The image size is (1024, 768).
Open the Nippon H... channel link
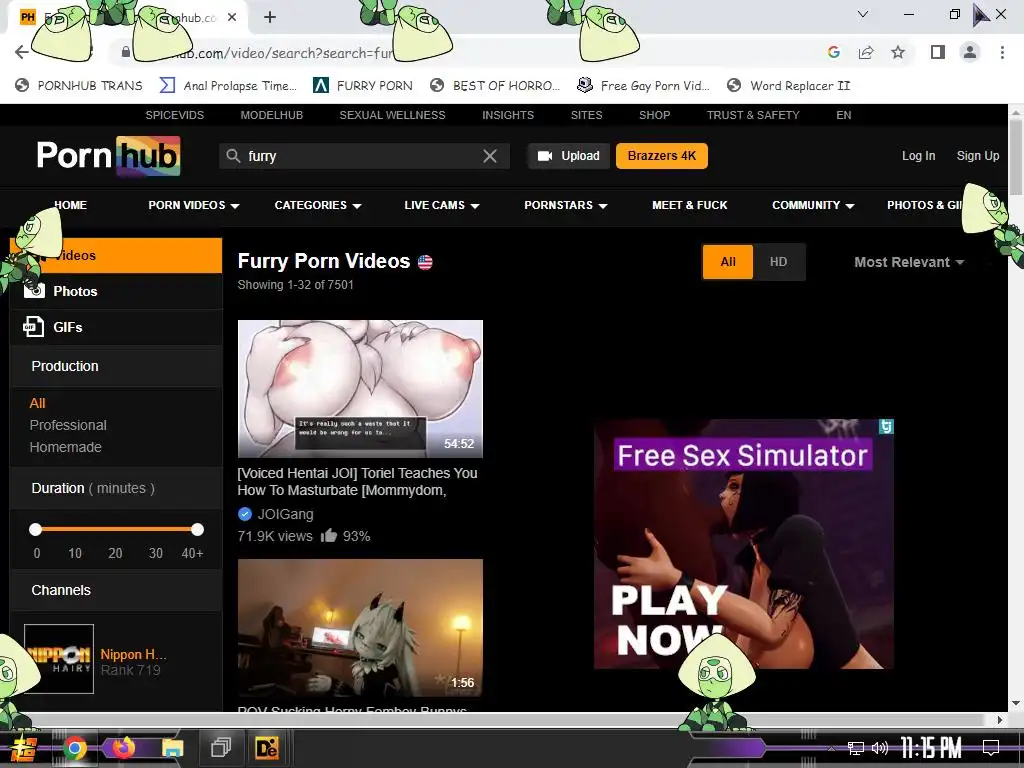(133, 654)
